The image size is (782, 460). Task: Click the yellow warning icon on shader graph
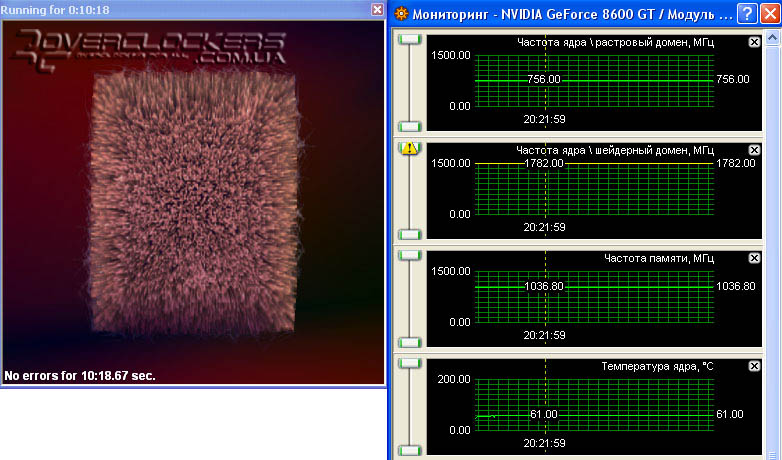409,148
